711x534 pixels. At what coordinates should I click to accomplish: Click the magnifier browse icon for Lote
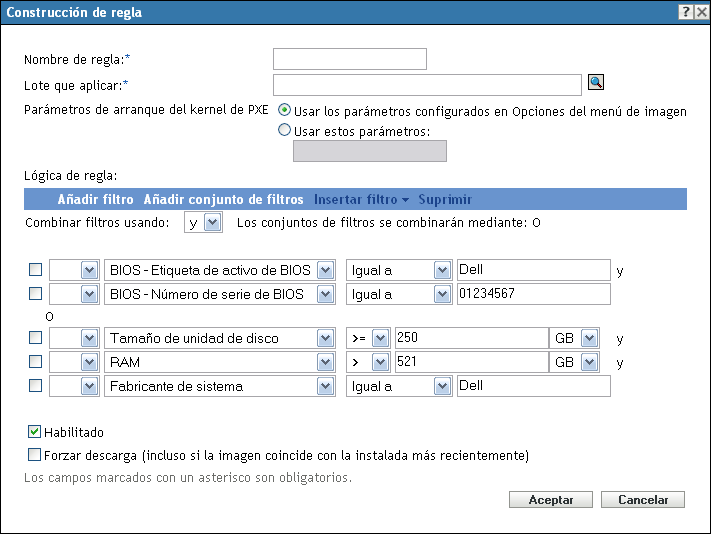click(597, 84)
